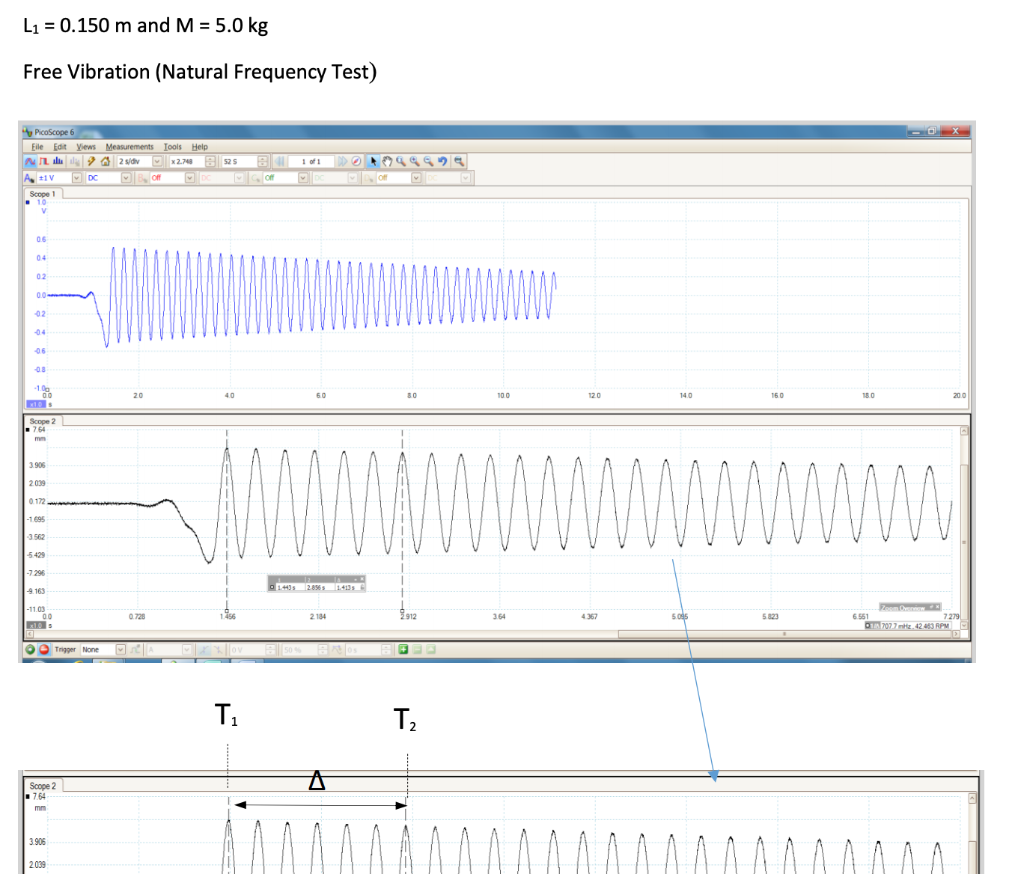
Task: Open the 2 s/div timebase dropdown
Action: pyautogui.click(x=157, y=161)
